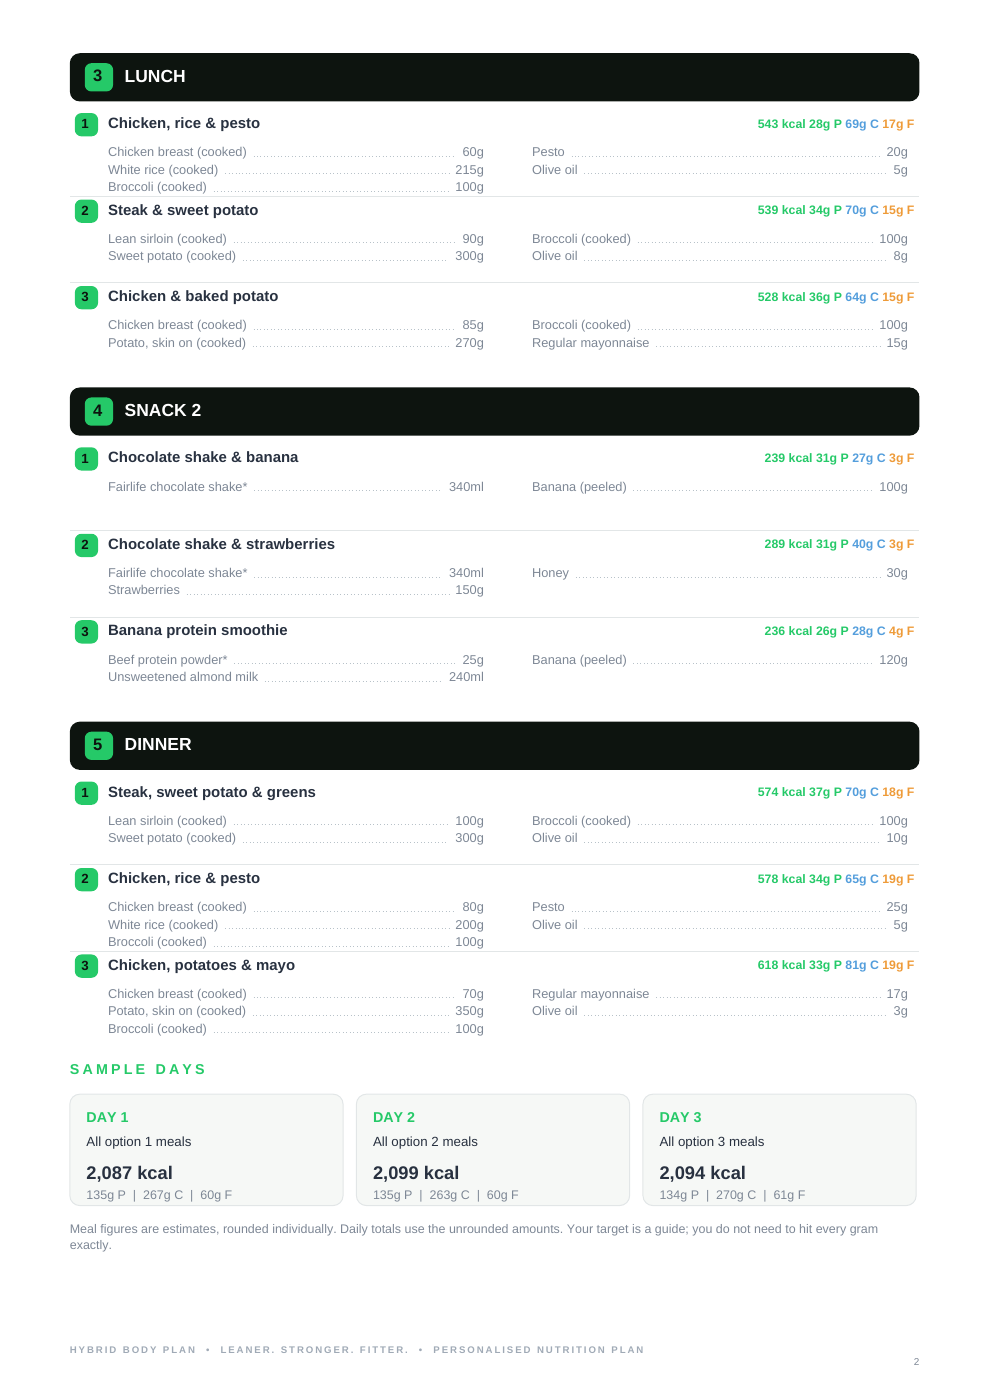The width and height of the screenshot is (990, 1400).
Task: Click the green number 3 Lunch badge
Action: pos(98,76)
